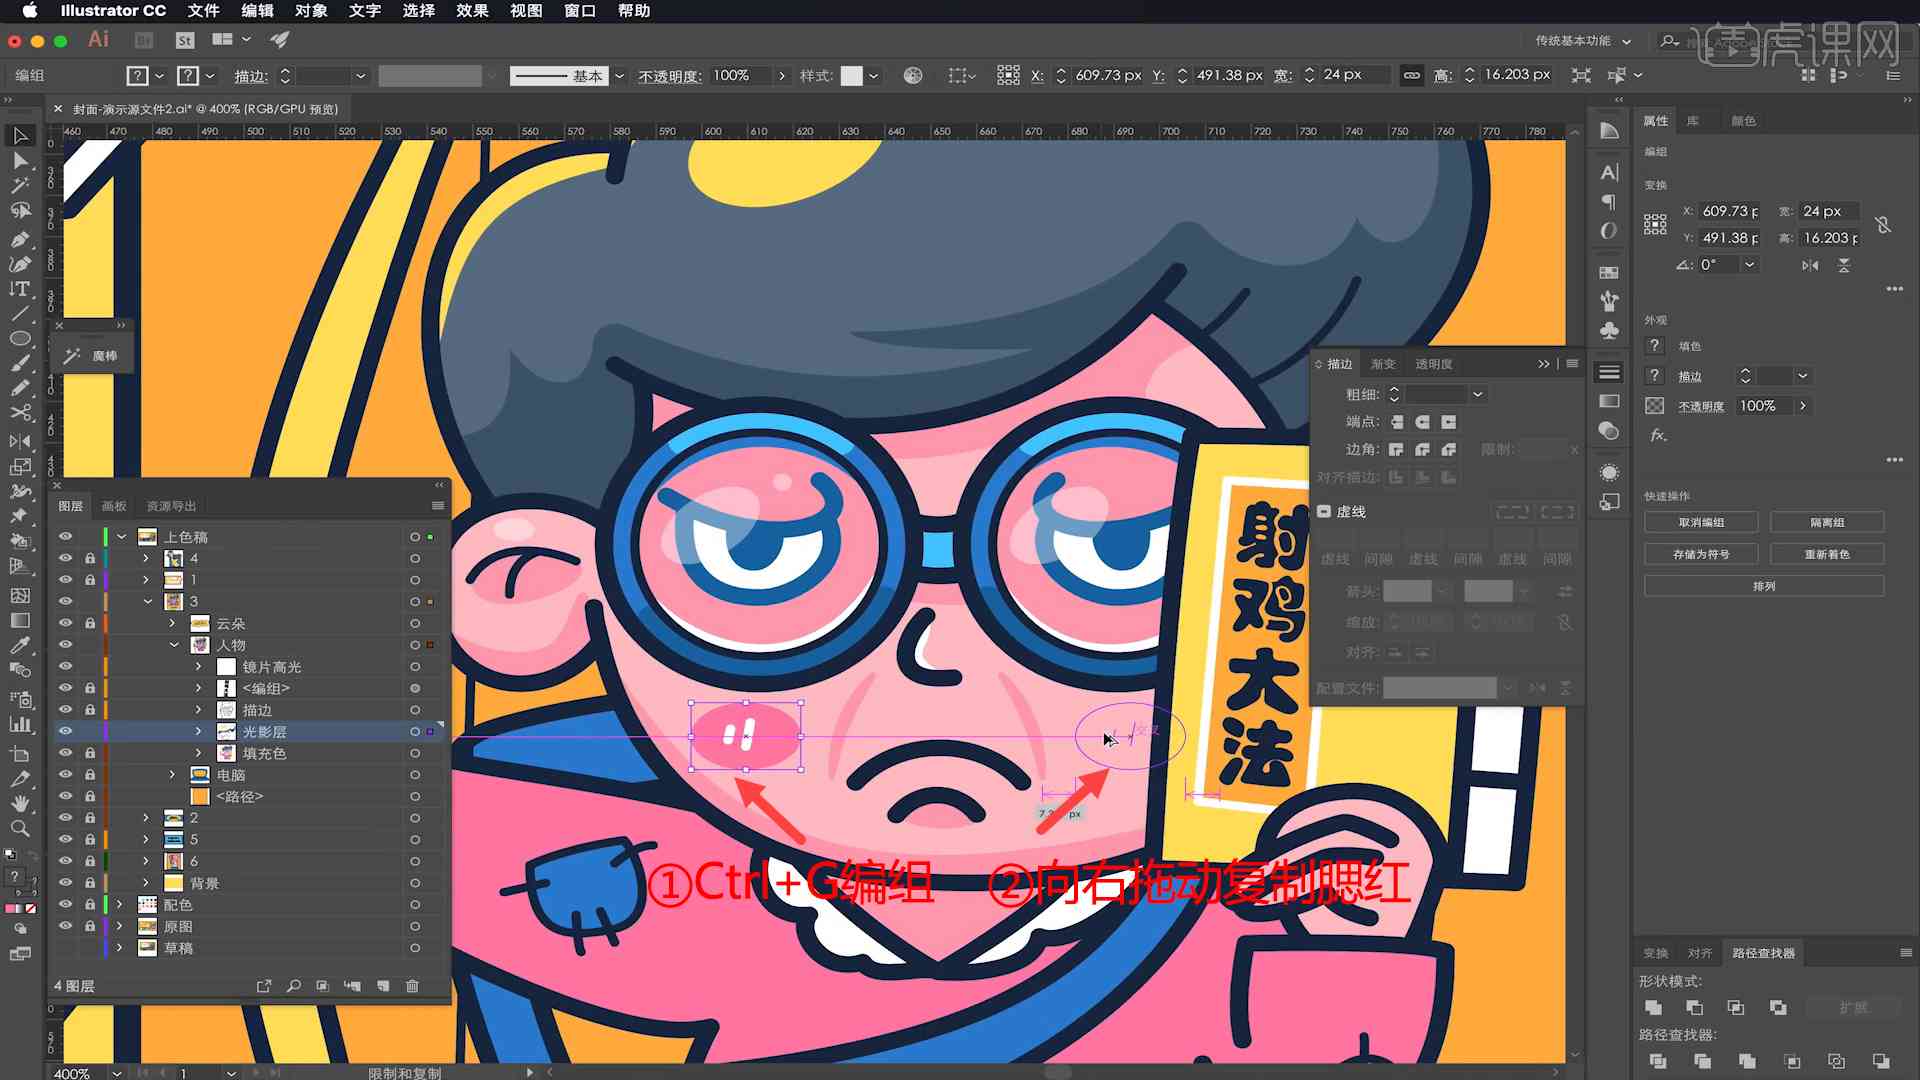
Task: Select the Zoom tool
Action: [x=20, y=828]
